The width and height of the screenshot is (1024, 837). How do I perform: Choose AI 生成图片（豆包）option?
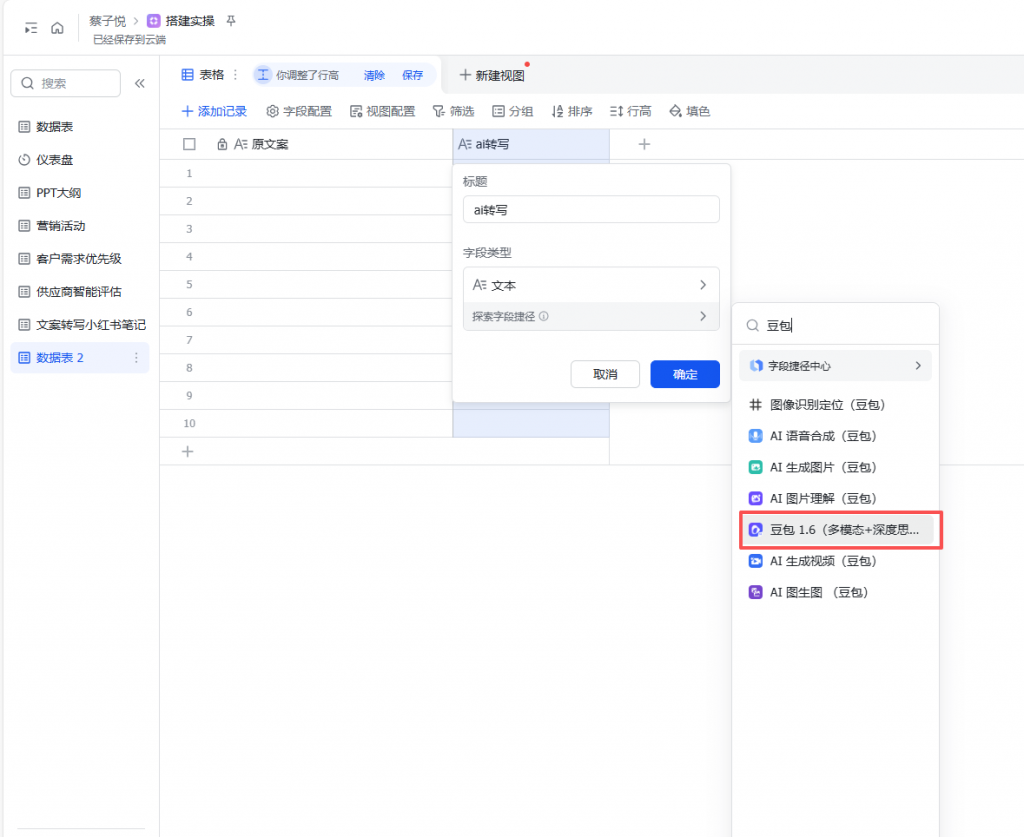pos(822,467)
